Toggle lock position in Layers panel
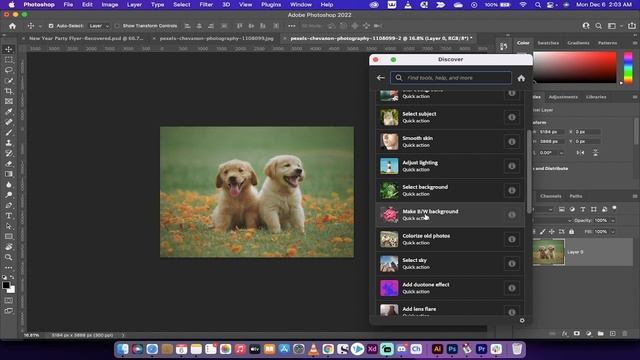 [x=552, y=231]
